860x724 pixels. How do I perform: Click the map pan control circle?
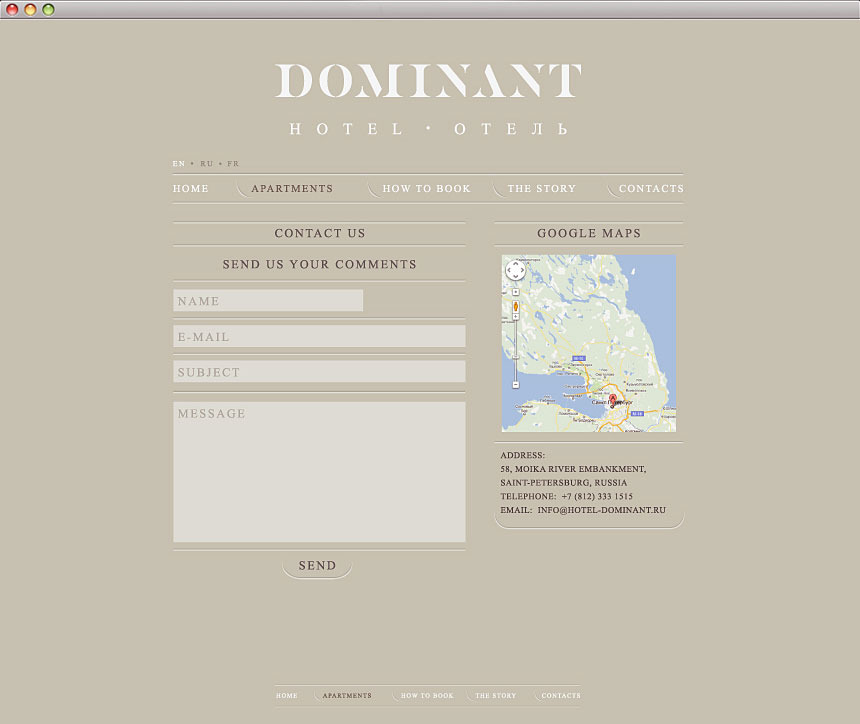pos(515,271)
